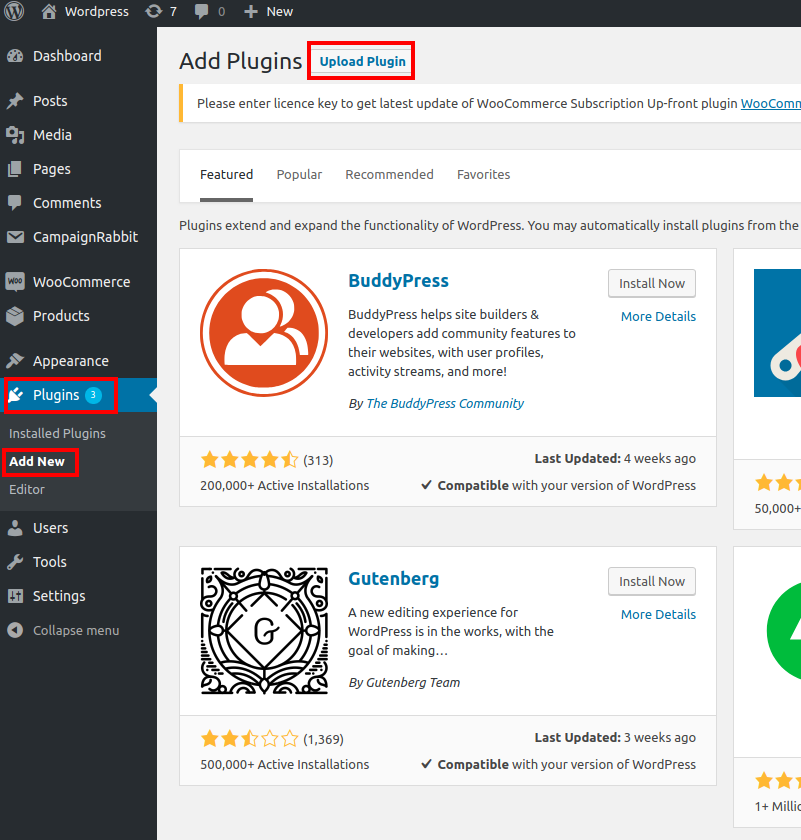Viewport: 801px width, 840px height.
Task: Switch to the Featured tab
Action: pos(226,175)
